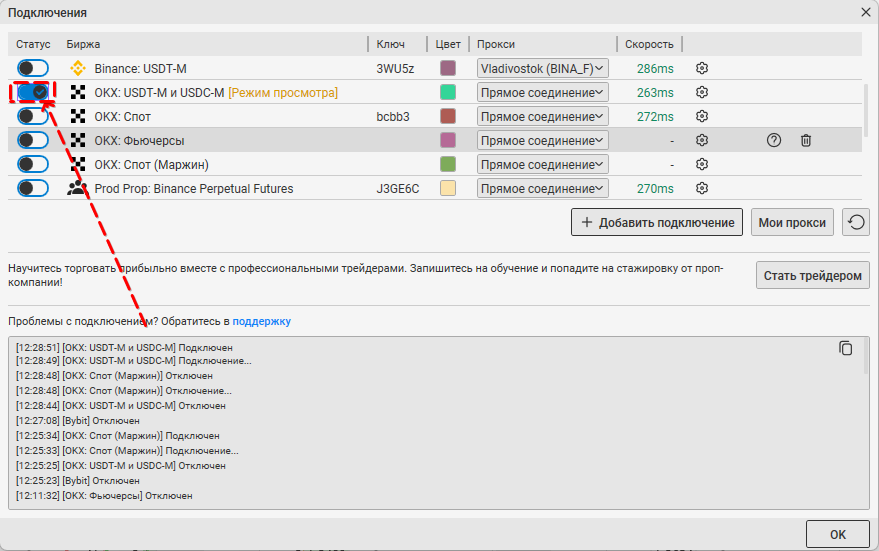This screenshot has height=551, width=879.
Task: Expand the Vladivostok proxy dropdown for Binance
Action: tap(542, 68)
